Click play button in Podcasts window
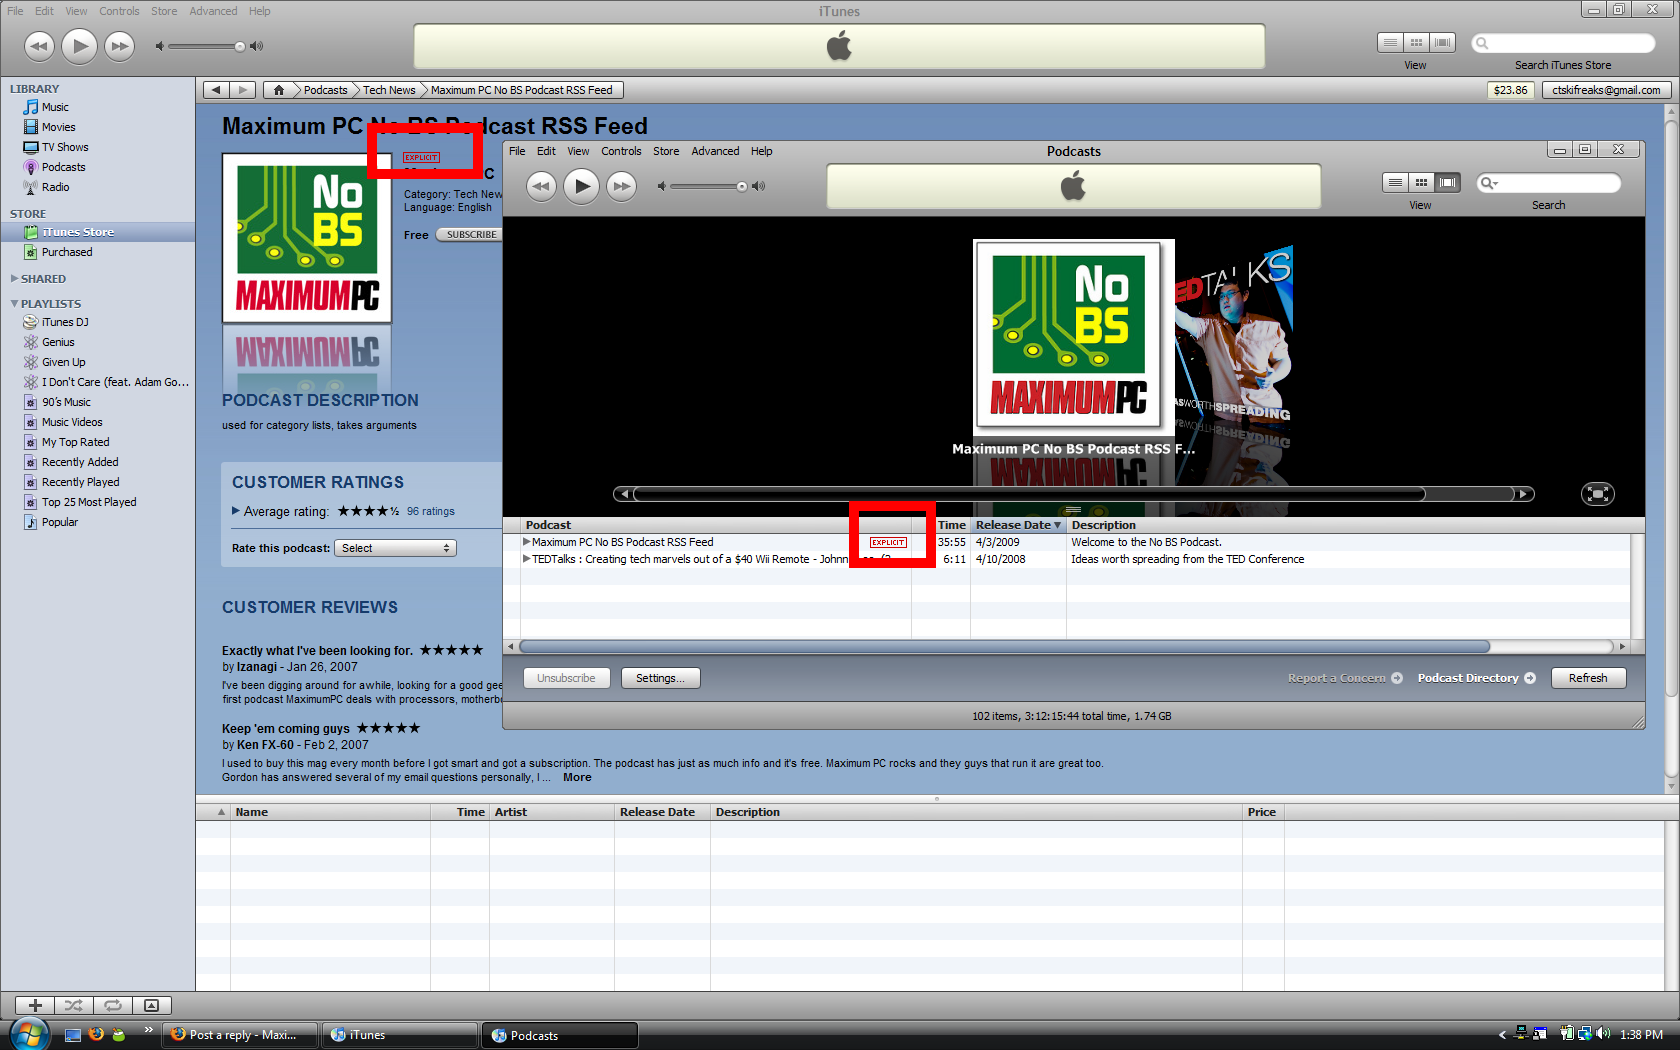This screenshot has height=1050, width=1680. (x=582, y=186)
